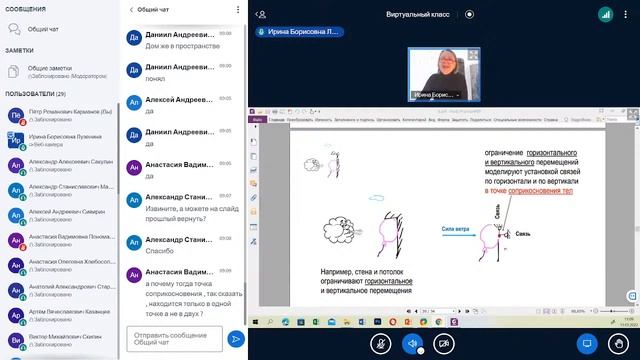Image resolution: width=640 pixels, height=360 pixels.
Task: Open taskbar search icon in shared screen
Action: 270,322
